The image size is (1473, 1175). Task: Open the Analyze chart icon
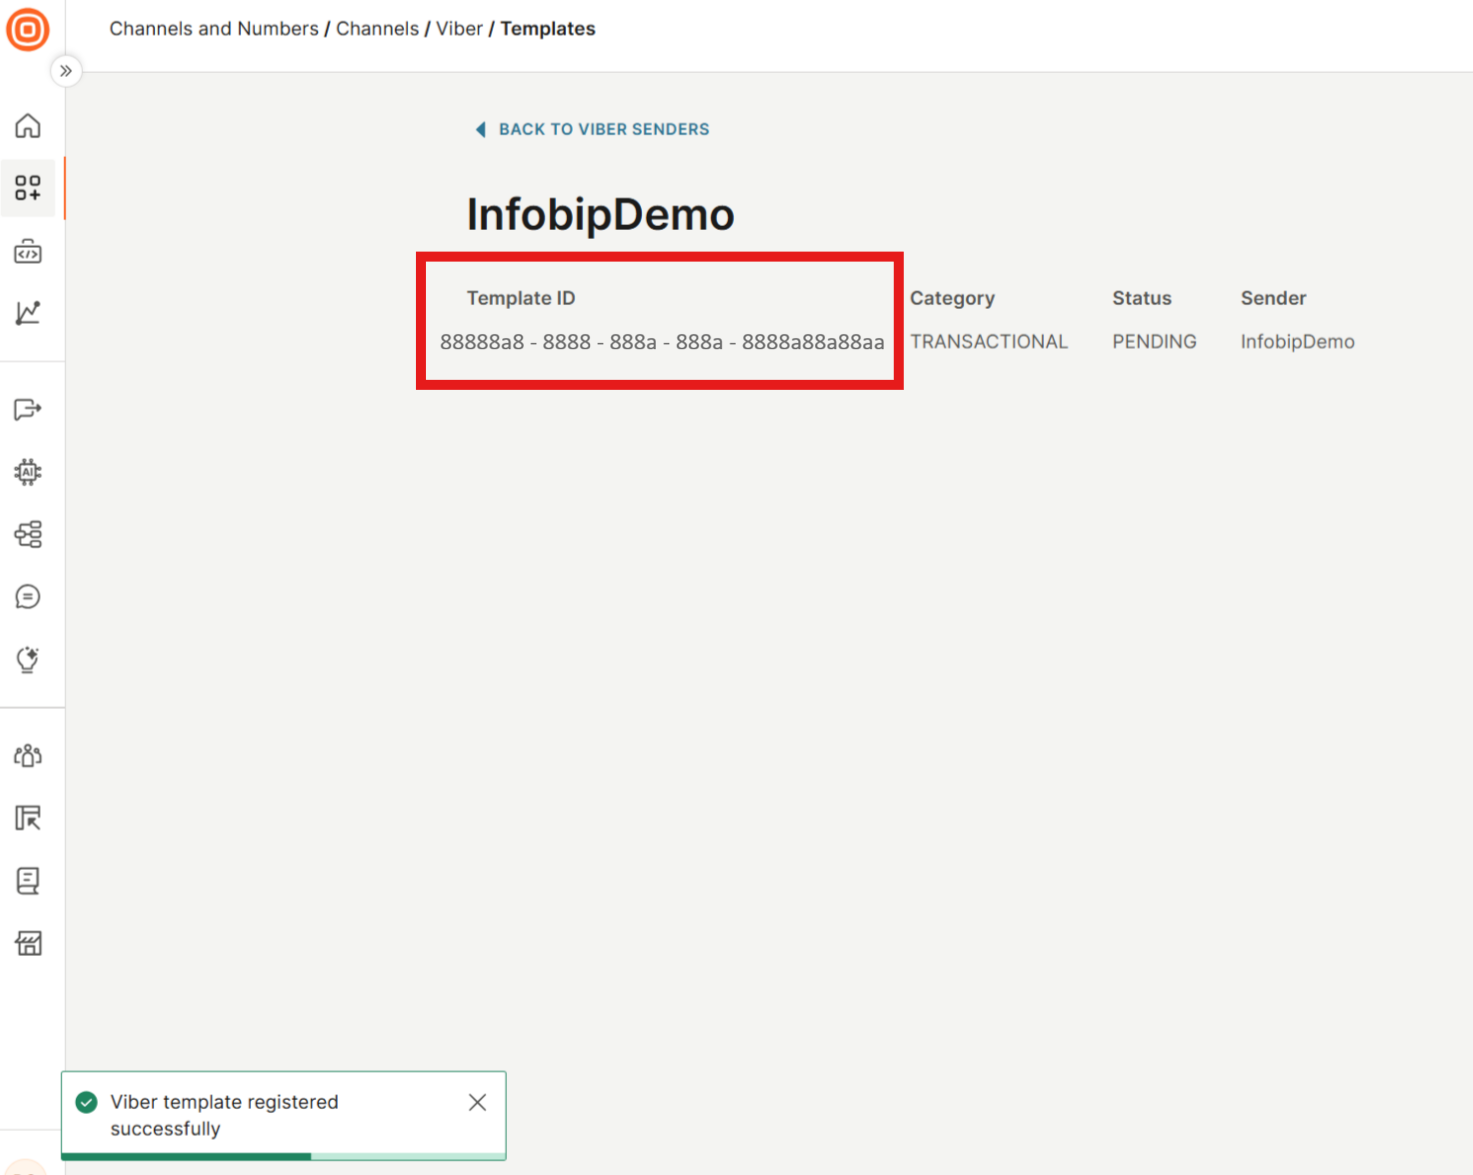tap(28, 313)
